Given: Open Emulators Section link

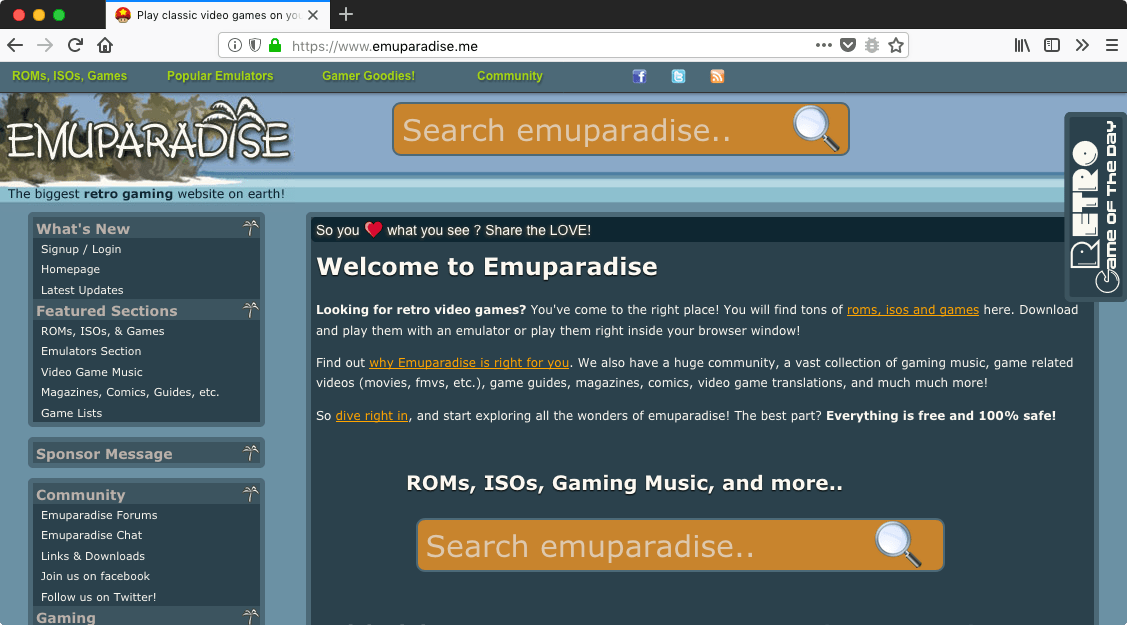Looking at the screenshot, I should point(91,351).
